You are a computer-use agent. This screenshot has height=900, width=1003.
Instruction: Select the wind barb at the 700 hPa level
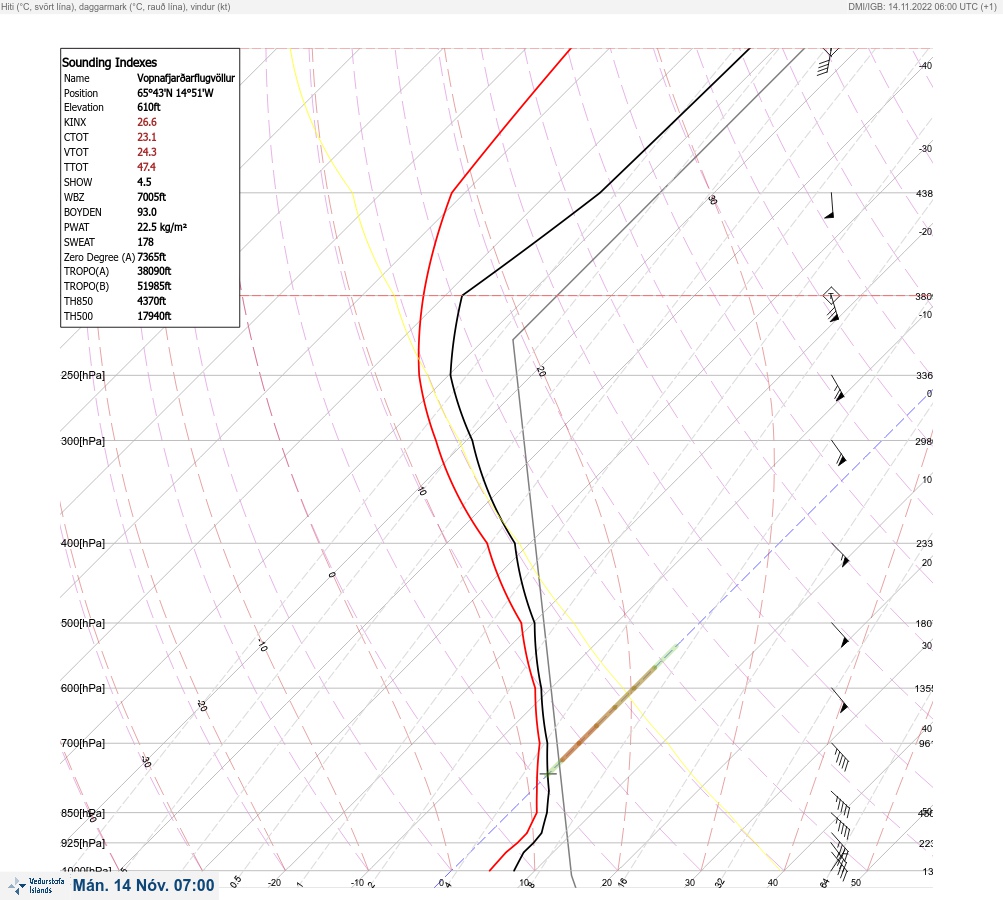[840, 757]
